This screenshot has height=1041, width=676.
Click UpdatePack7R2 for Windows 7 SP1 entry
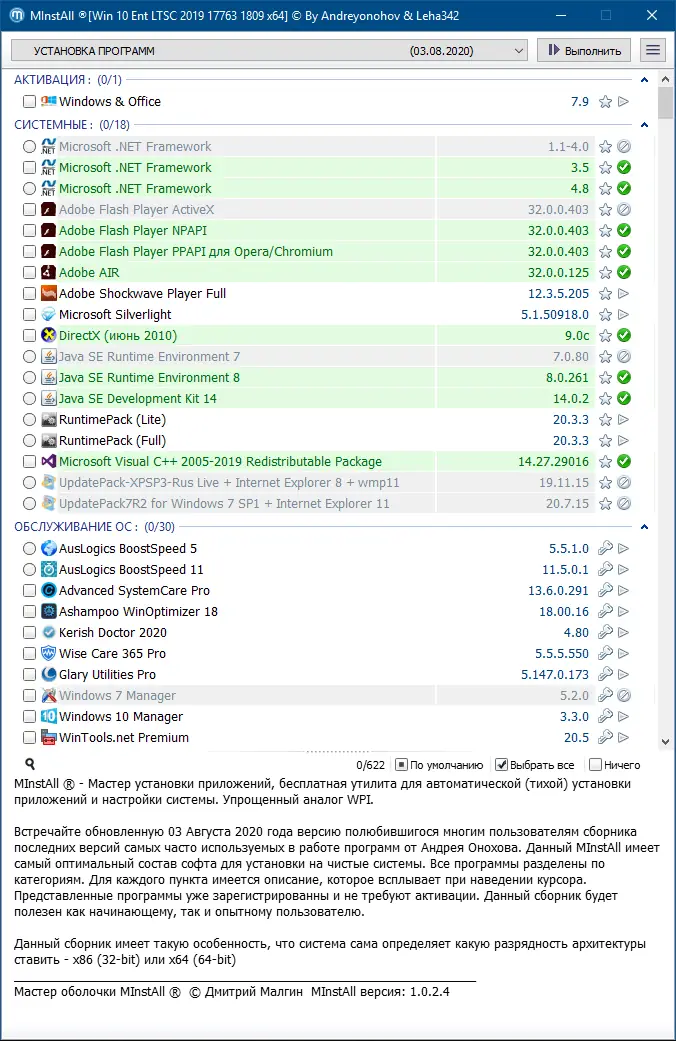click(x=224, y=503)
